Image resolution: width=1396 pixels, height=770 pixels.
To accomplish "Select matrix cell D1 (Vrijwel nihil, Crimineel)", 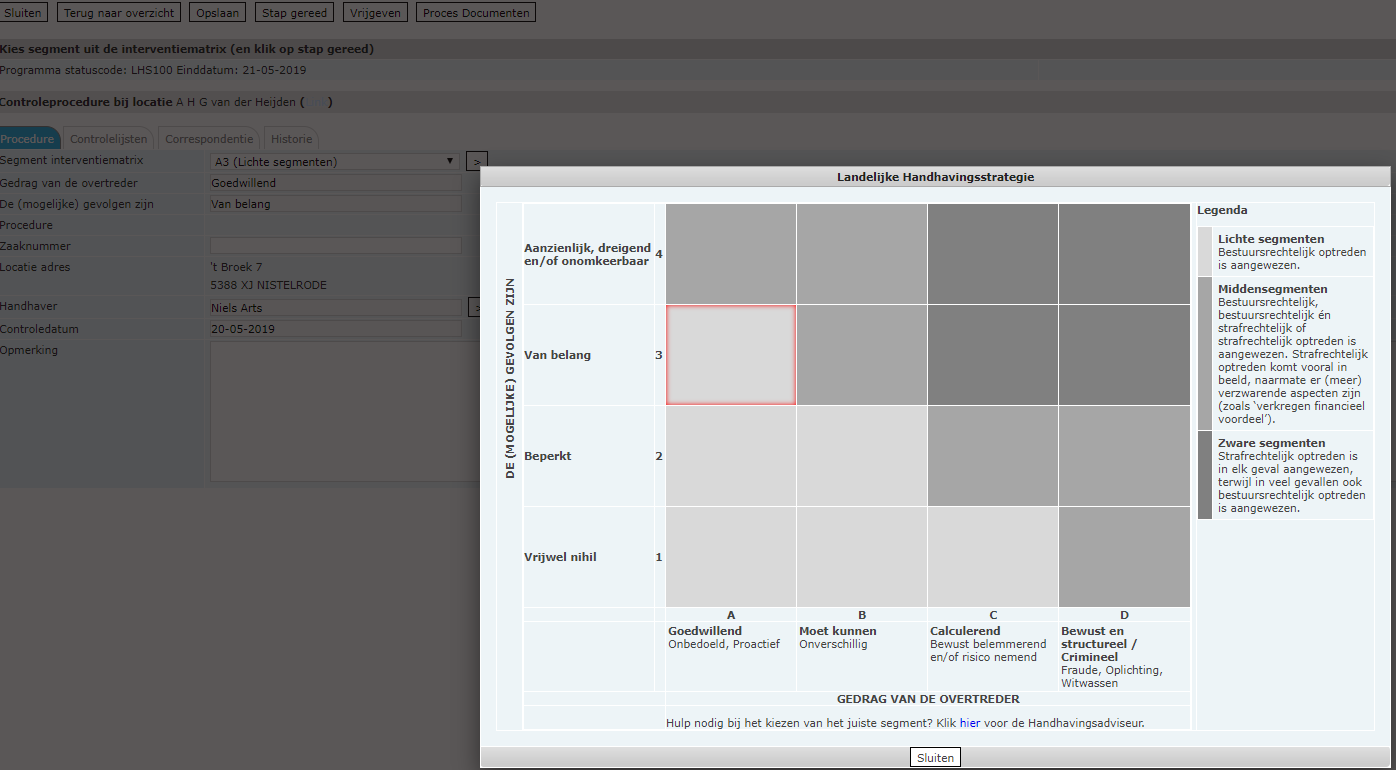I will click(x=1124, y=557).
